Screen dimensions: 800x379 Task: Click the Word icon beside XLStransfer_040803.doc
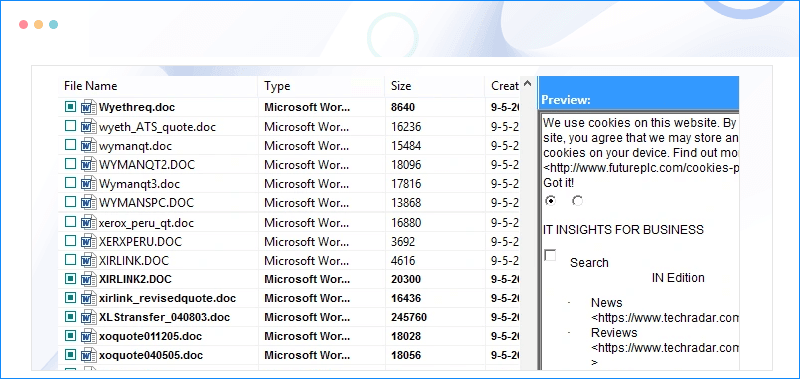click(x=89, y=317)
